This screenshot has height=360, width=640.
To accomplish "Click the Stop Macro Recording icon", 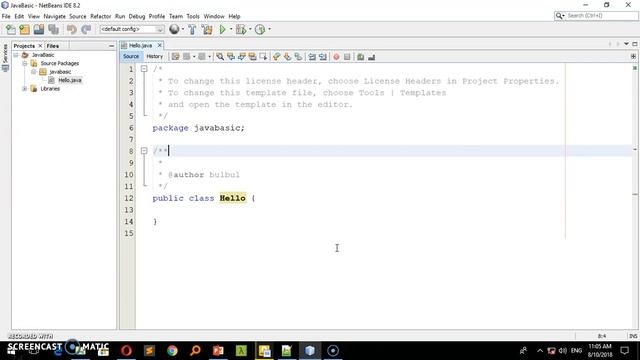I will coord(347,57).
